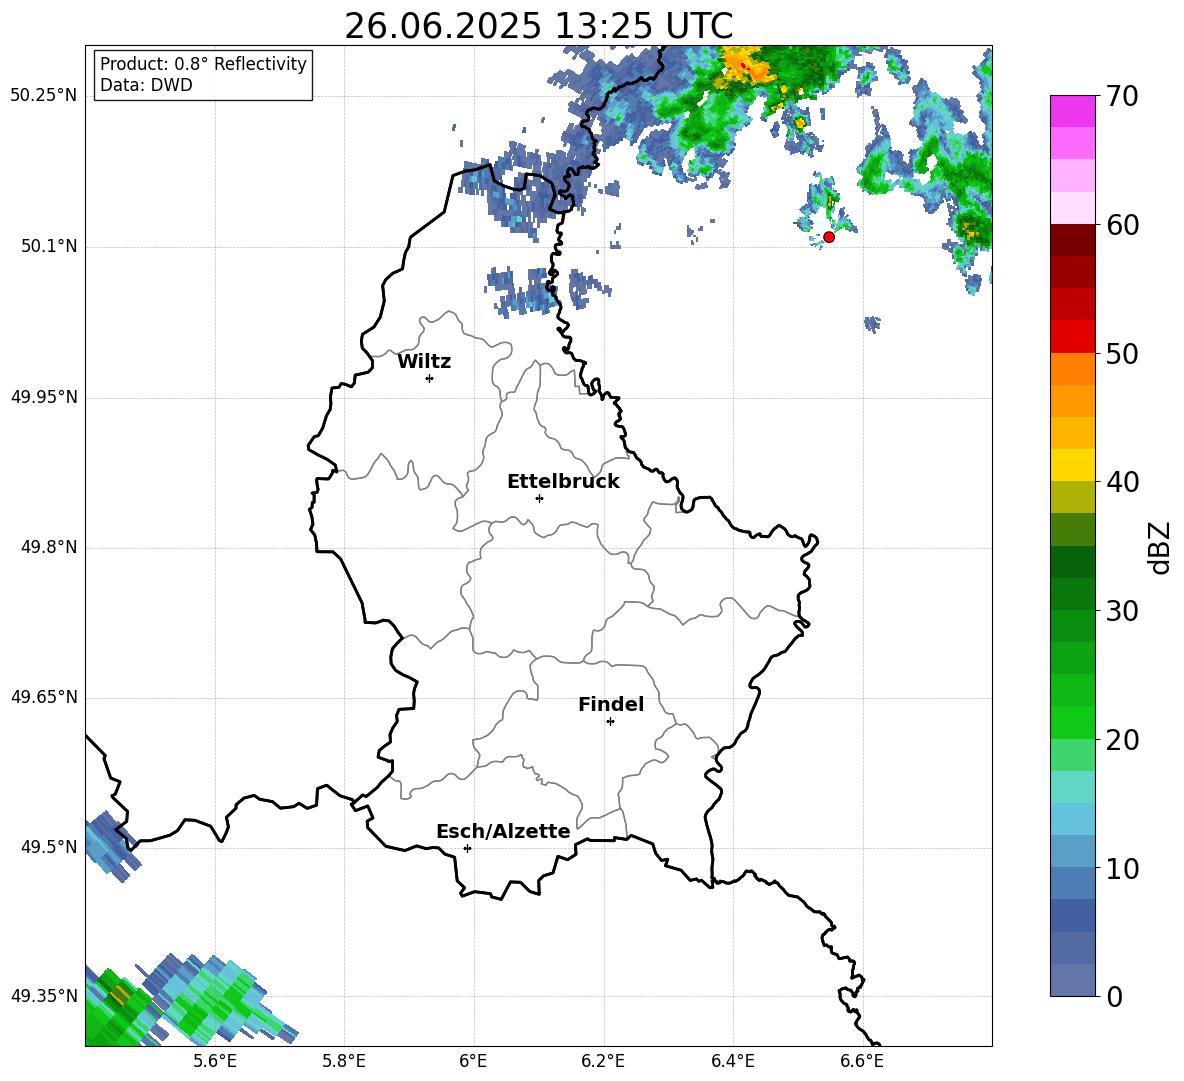The image size is (1184, 1081).
Task: Click the 49.35°N latitude label
Action: [44, 996]
